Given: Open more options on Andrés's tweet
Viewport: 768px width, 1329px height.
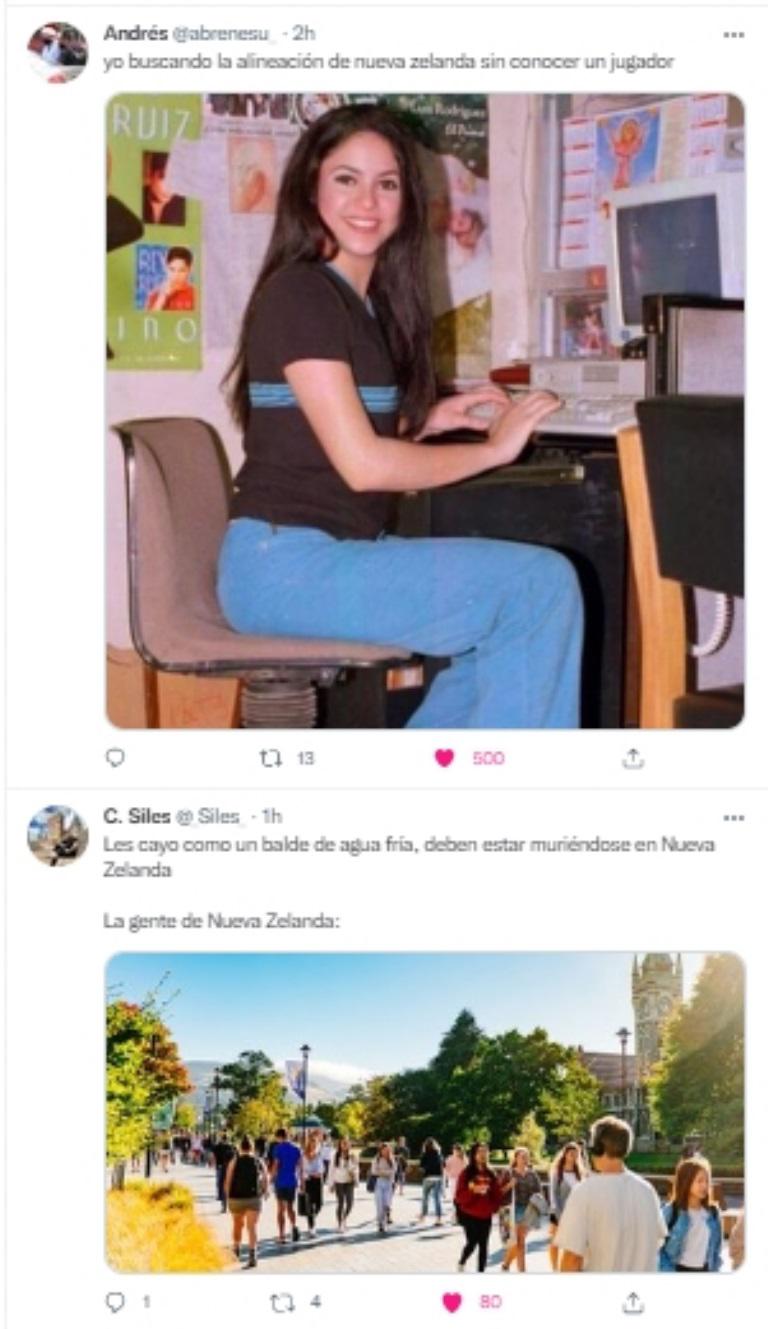Looking at the screenshot, I should click(734, 34).
